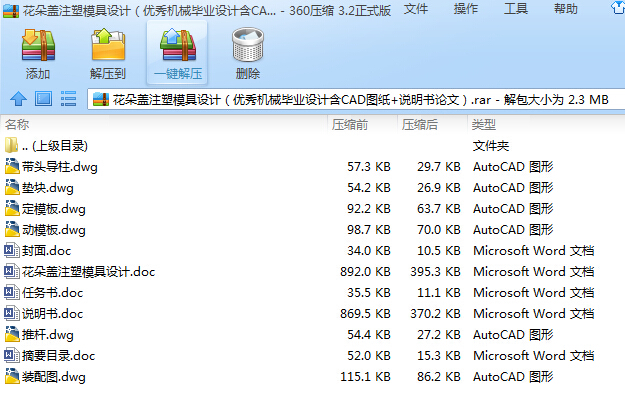Open the 工具 menu
This screenshot has height=395, width=625.
point(516,9)
